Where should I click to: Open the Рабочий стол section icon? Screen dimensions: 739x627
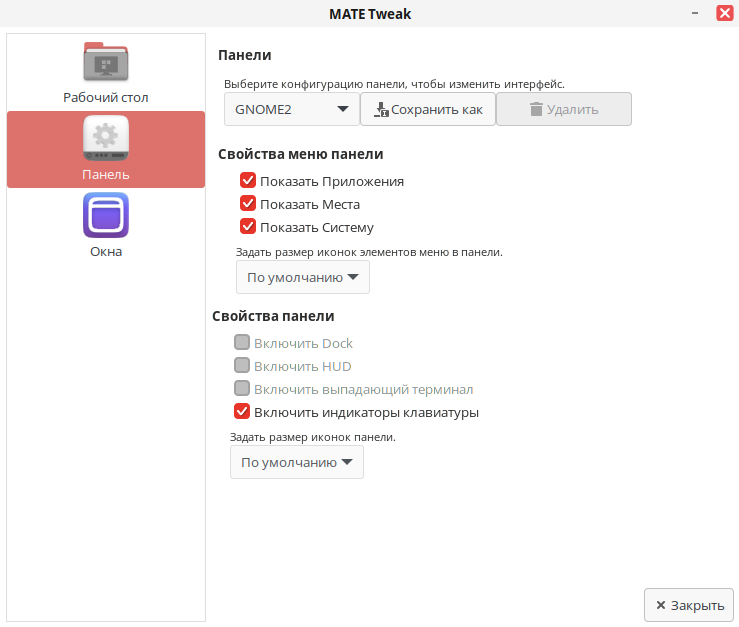(x=106, y=62)
